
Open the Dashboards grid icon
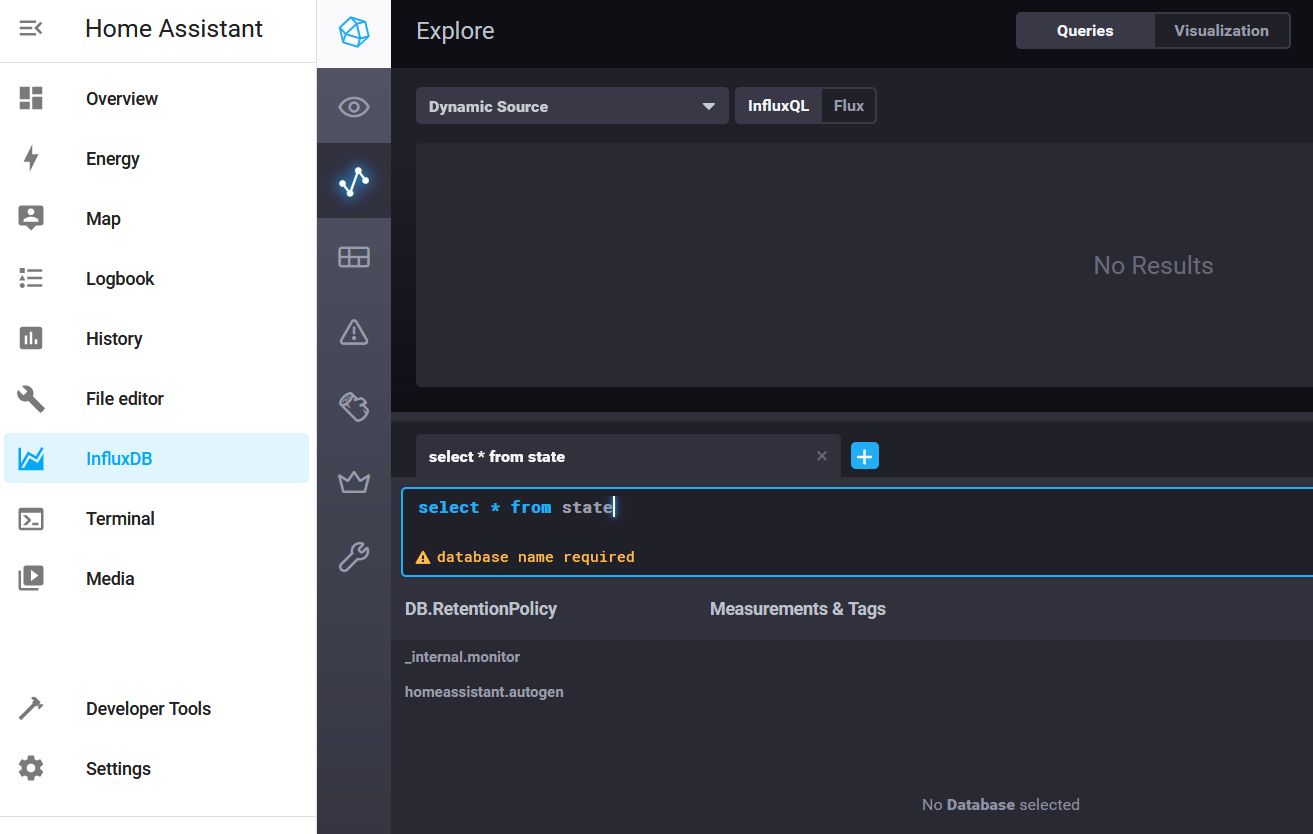pos(354,256)
